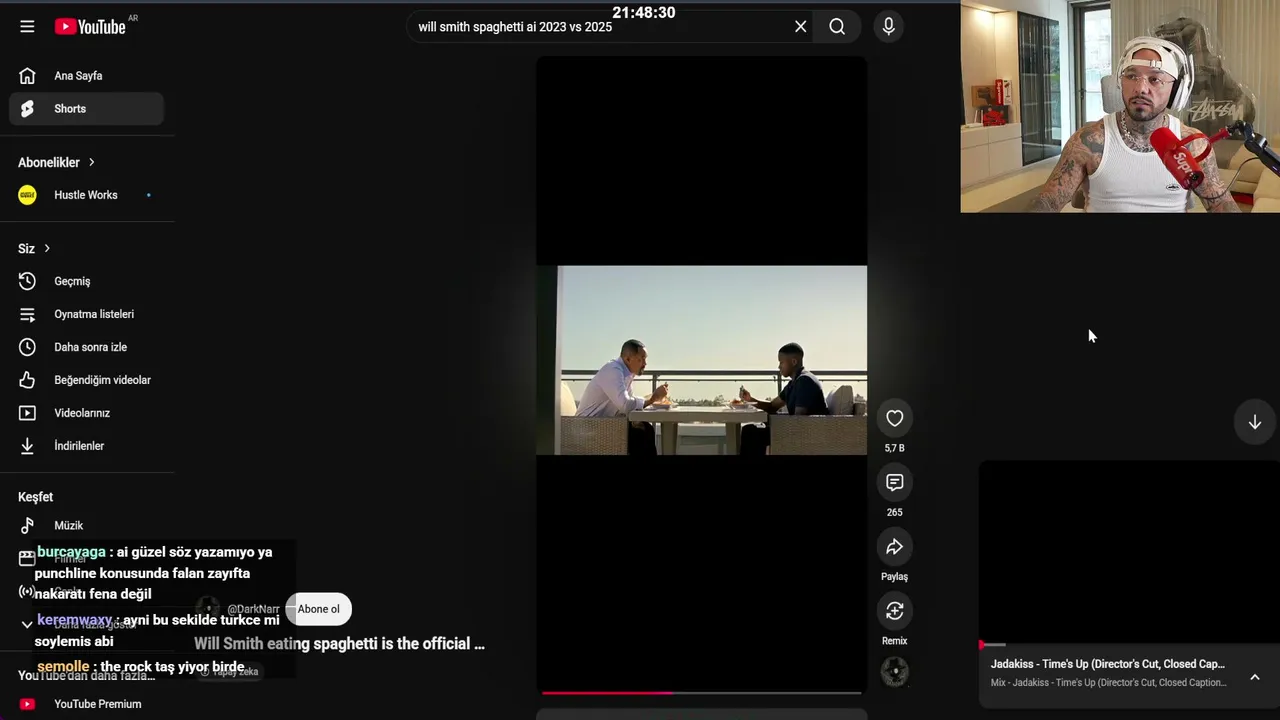
Task: Seek on the miniplayer progress bar
Action: [1129, 645]
